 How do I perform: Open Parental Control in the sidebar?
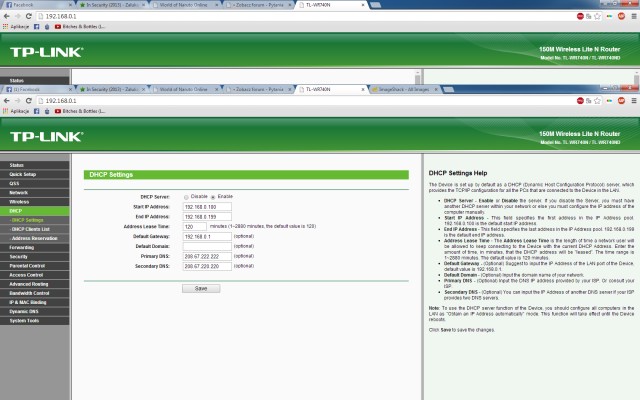[35, 266]
